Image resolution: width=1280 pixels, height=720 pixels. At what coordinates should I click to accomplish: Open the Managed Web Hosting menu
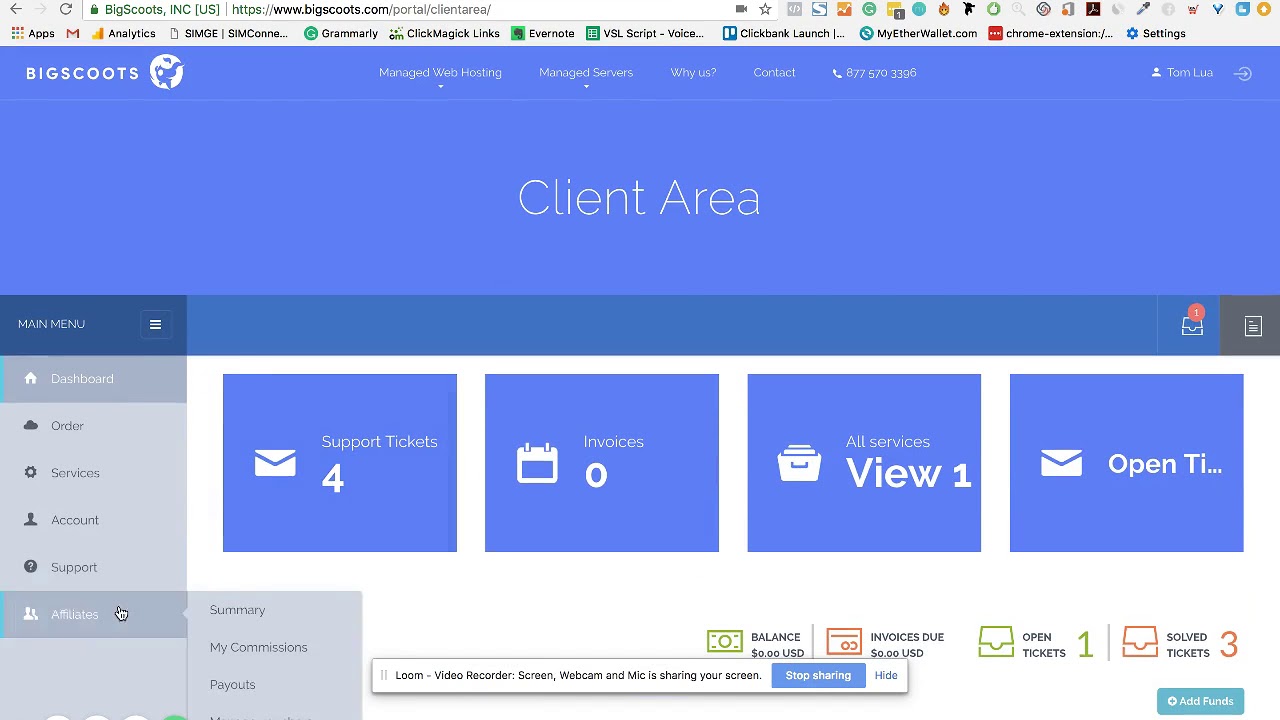440,72
